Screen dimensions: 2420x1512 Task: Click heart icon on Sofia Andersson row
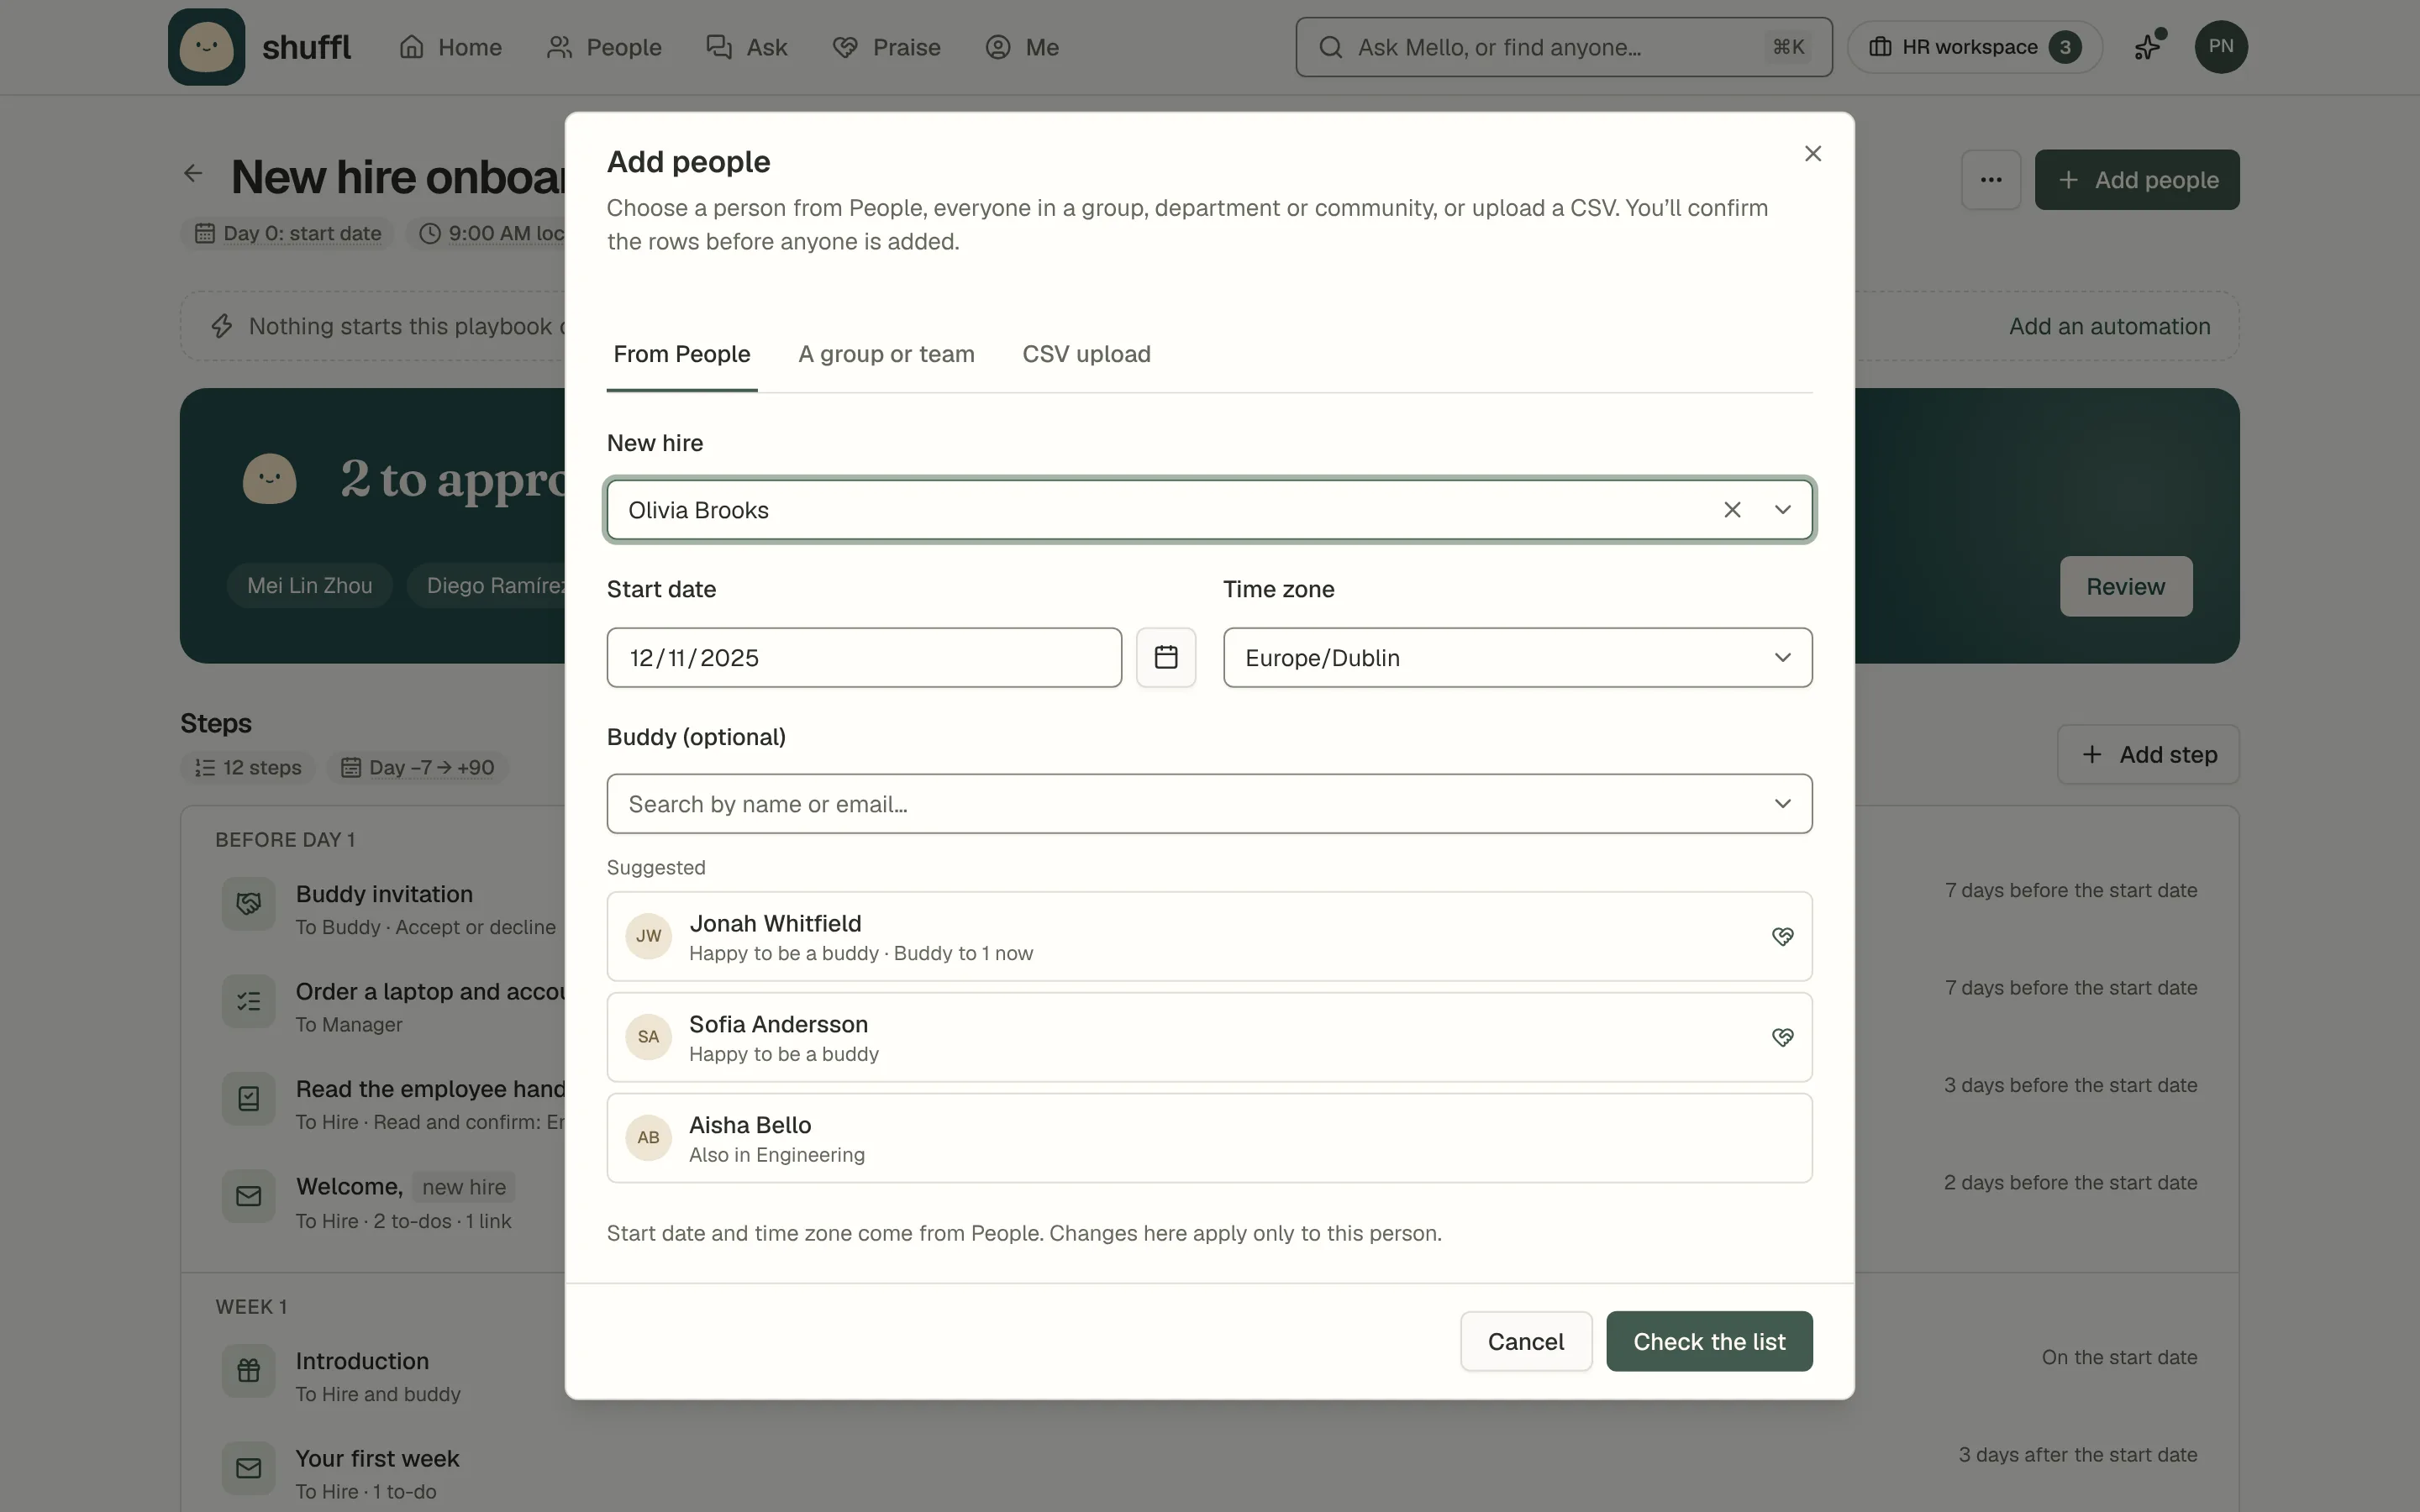pyautogui.click(x=1782, y=1037)
